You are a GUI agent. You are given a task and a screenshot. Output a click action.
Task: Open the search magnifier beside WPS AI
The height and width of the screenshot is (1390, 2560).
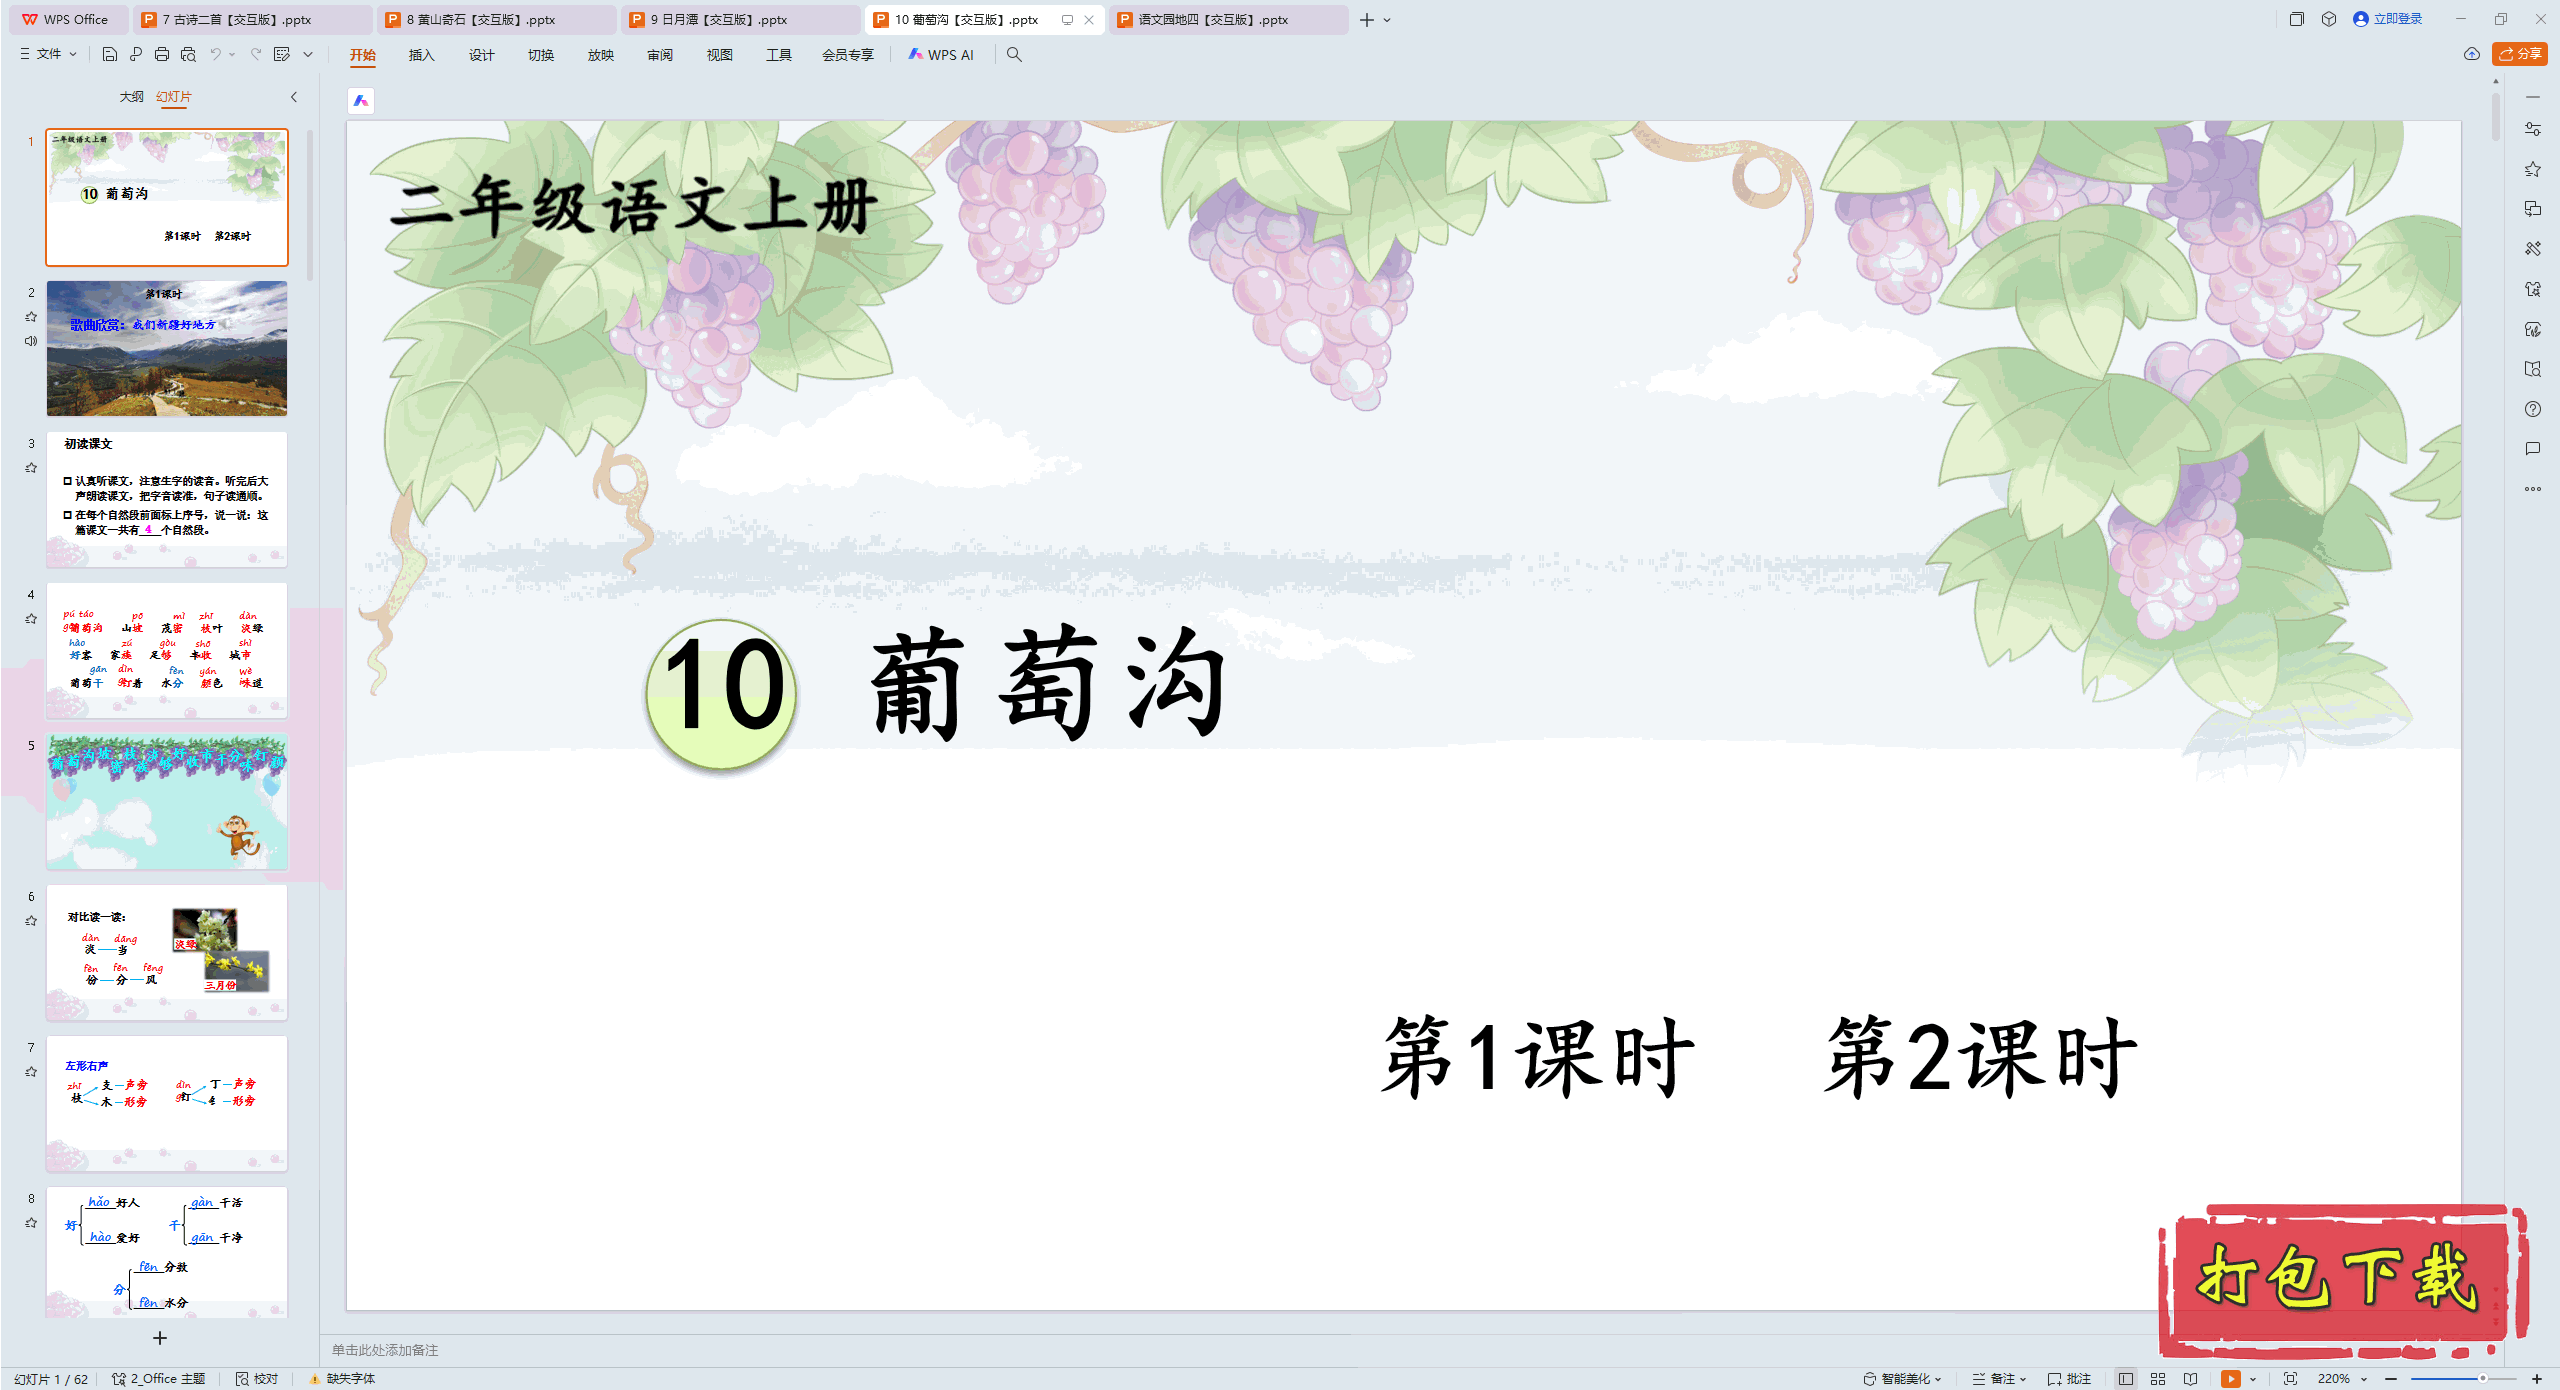[1014, 55]
